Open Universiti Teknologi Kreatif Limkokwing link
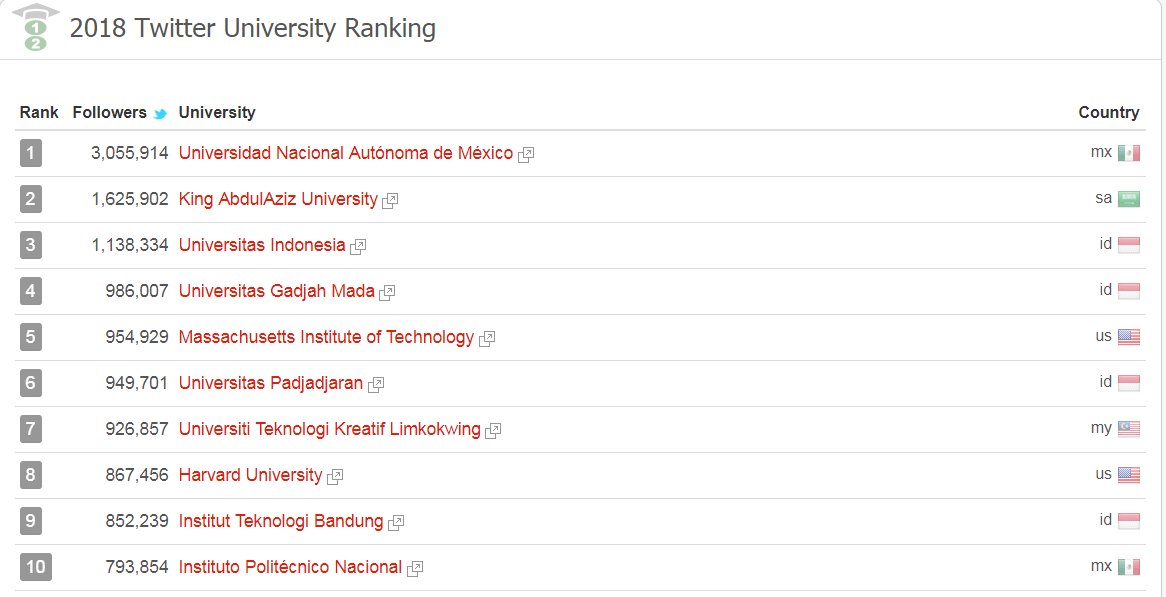 coord(329,429)
